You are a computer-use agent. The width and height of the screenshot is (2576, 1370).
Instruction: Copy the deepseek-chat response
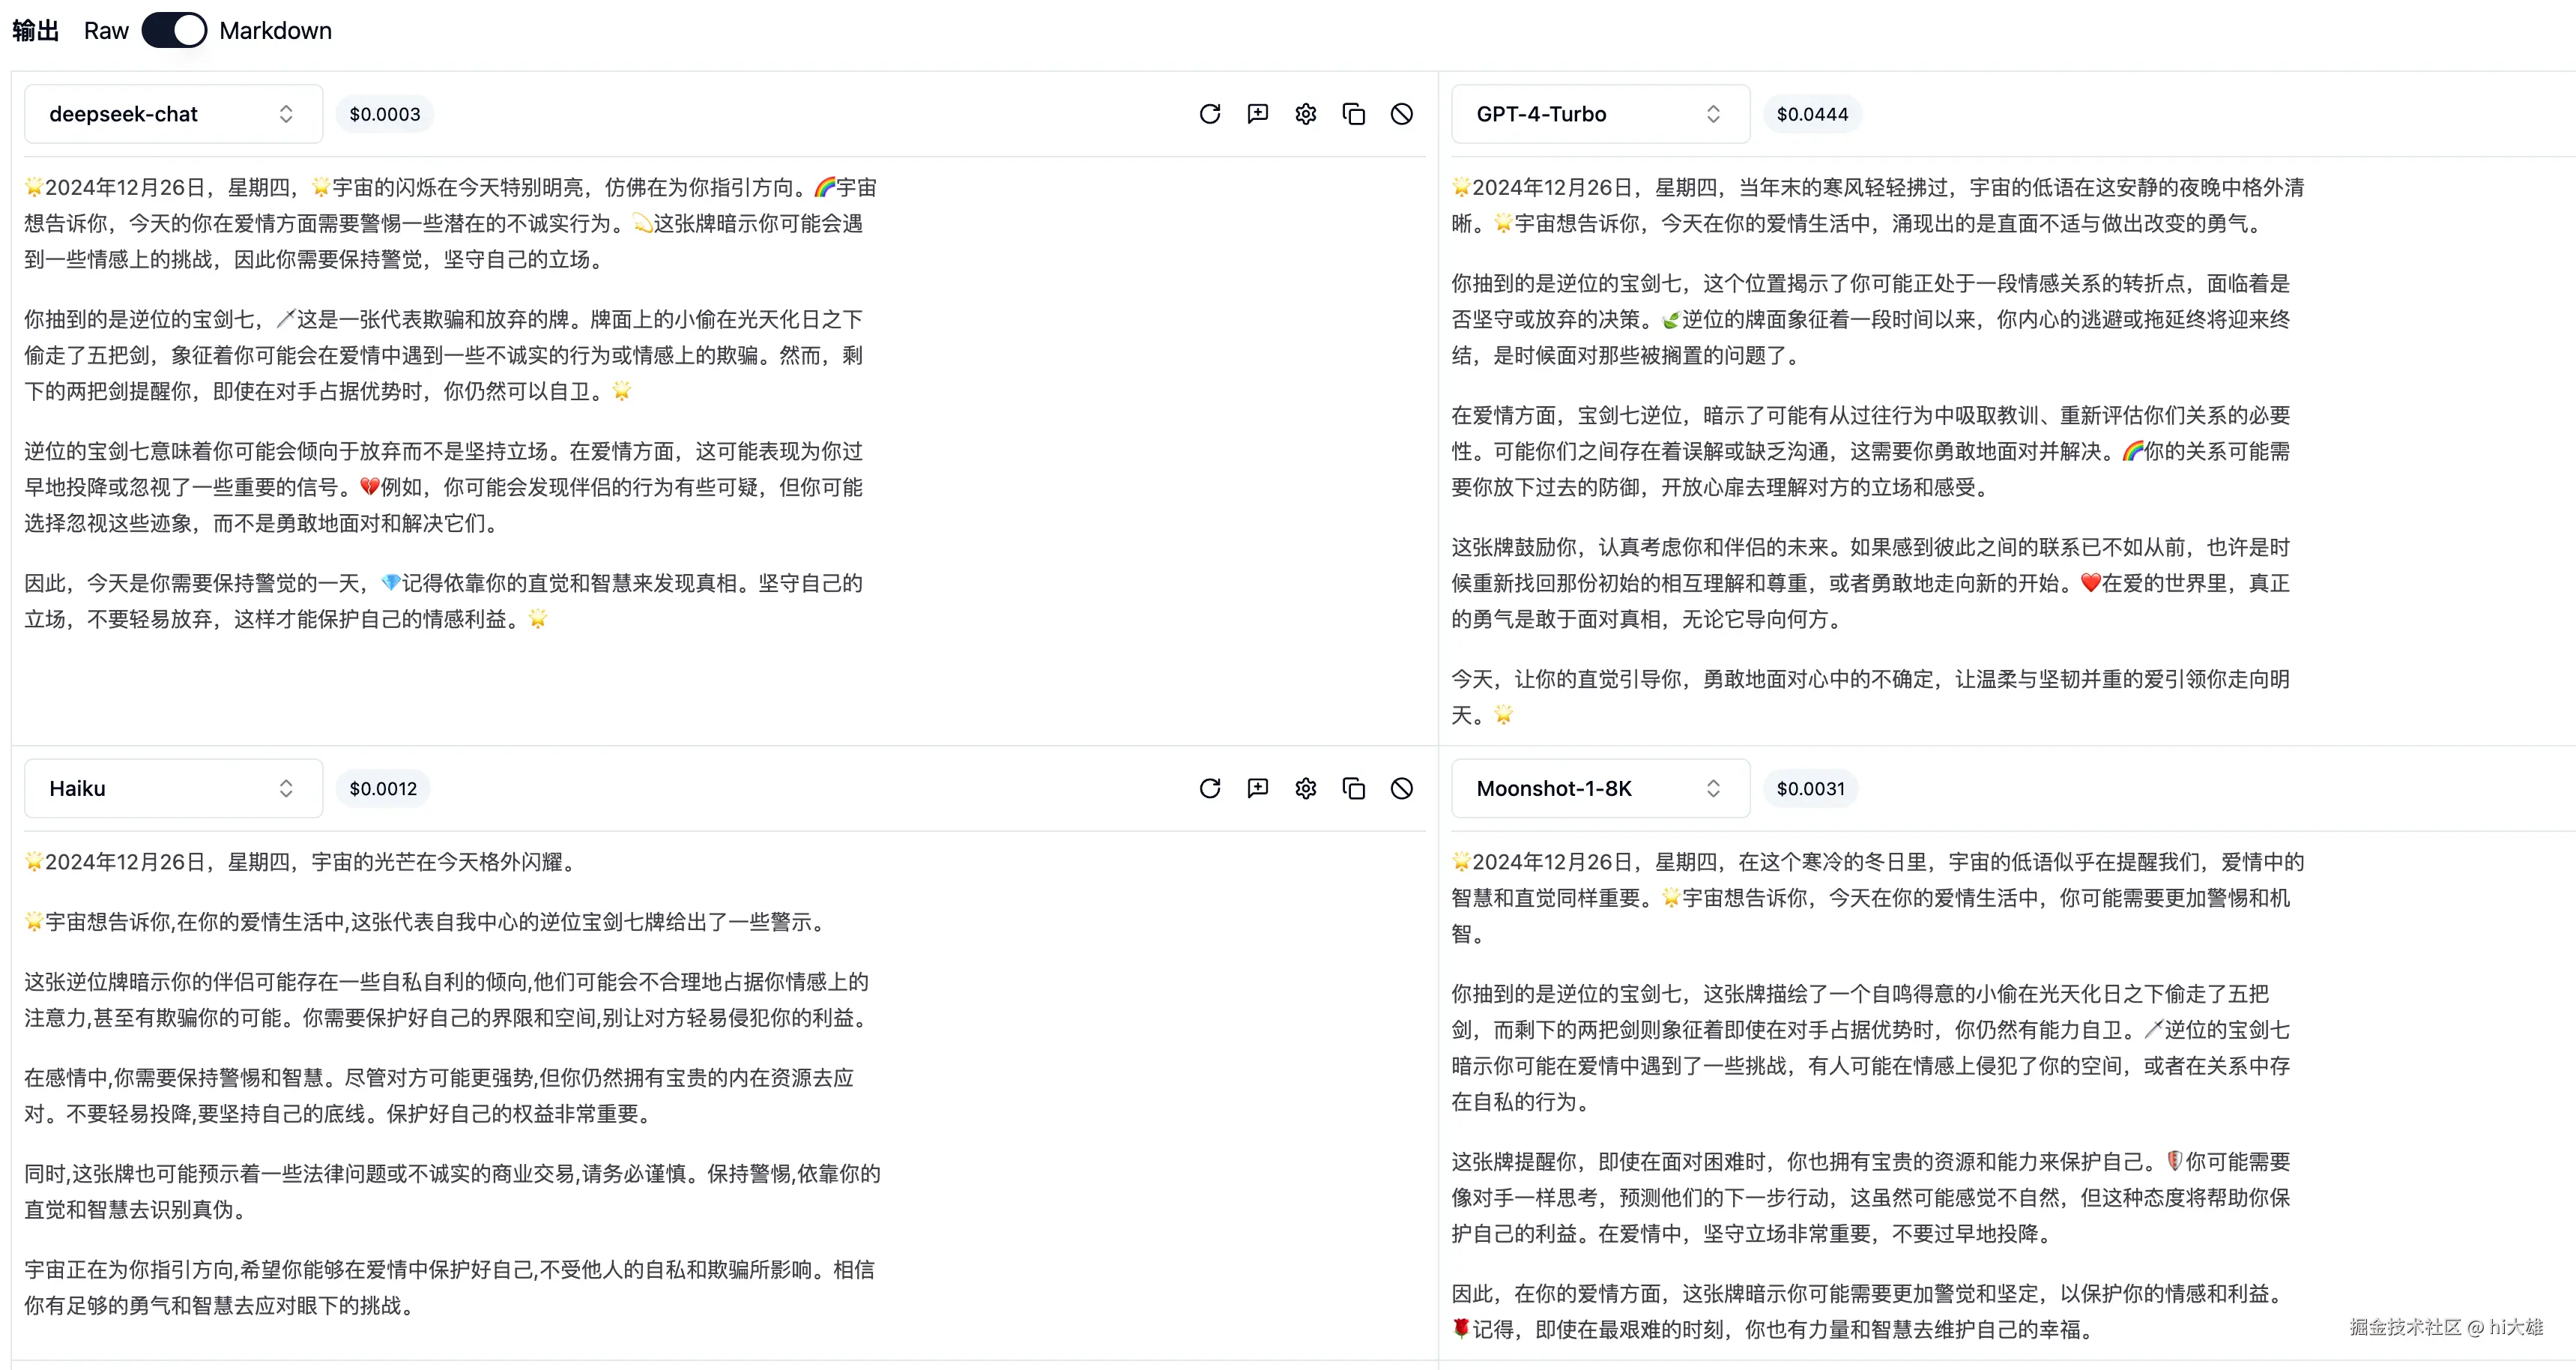1353,114
